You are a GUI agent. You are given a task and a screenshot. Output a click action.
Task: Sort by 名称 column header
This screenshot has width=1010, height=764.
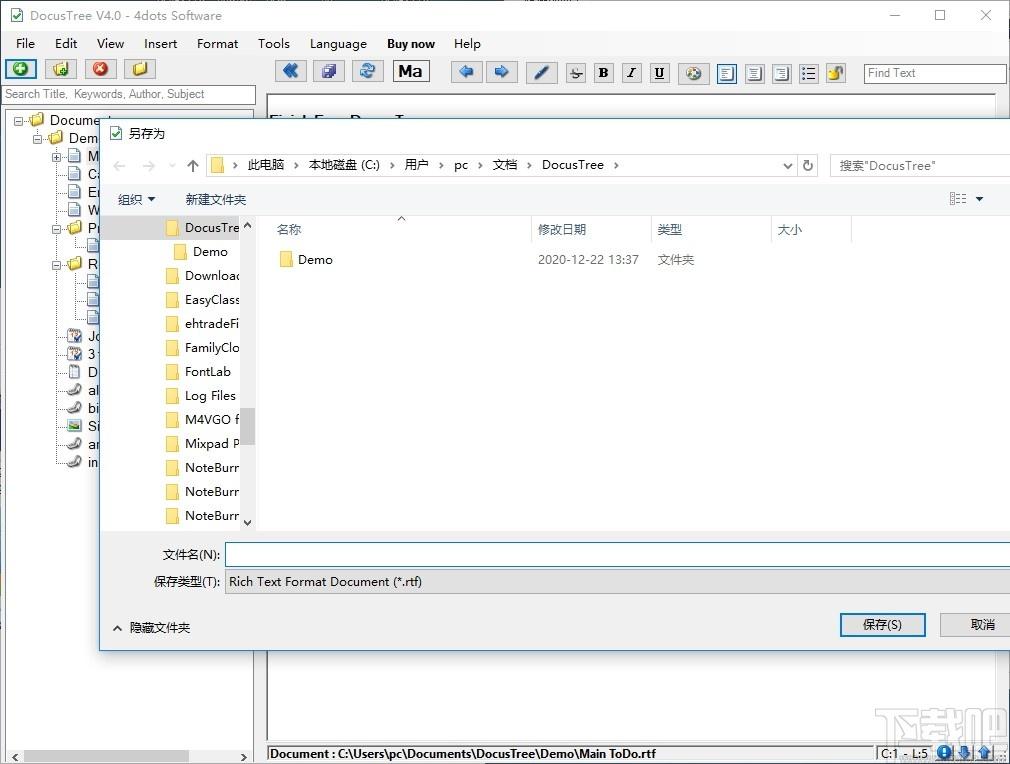click(x=289, y=229)
